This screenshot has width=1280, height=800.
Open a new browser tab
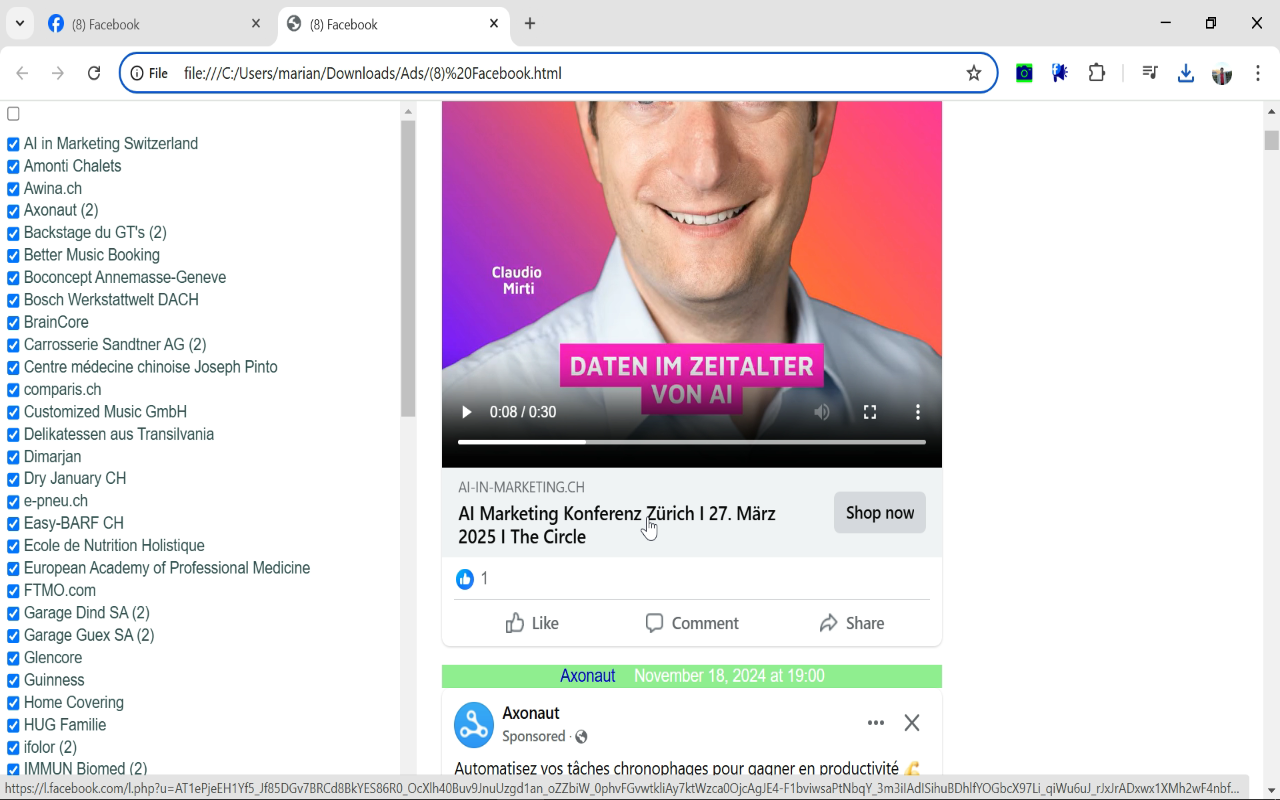tap(530, 24)
